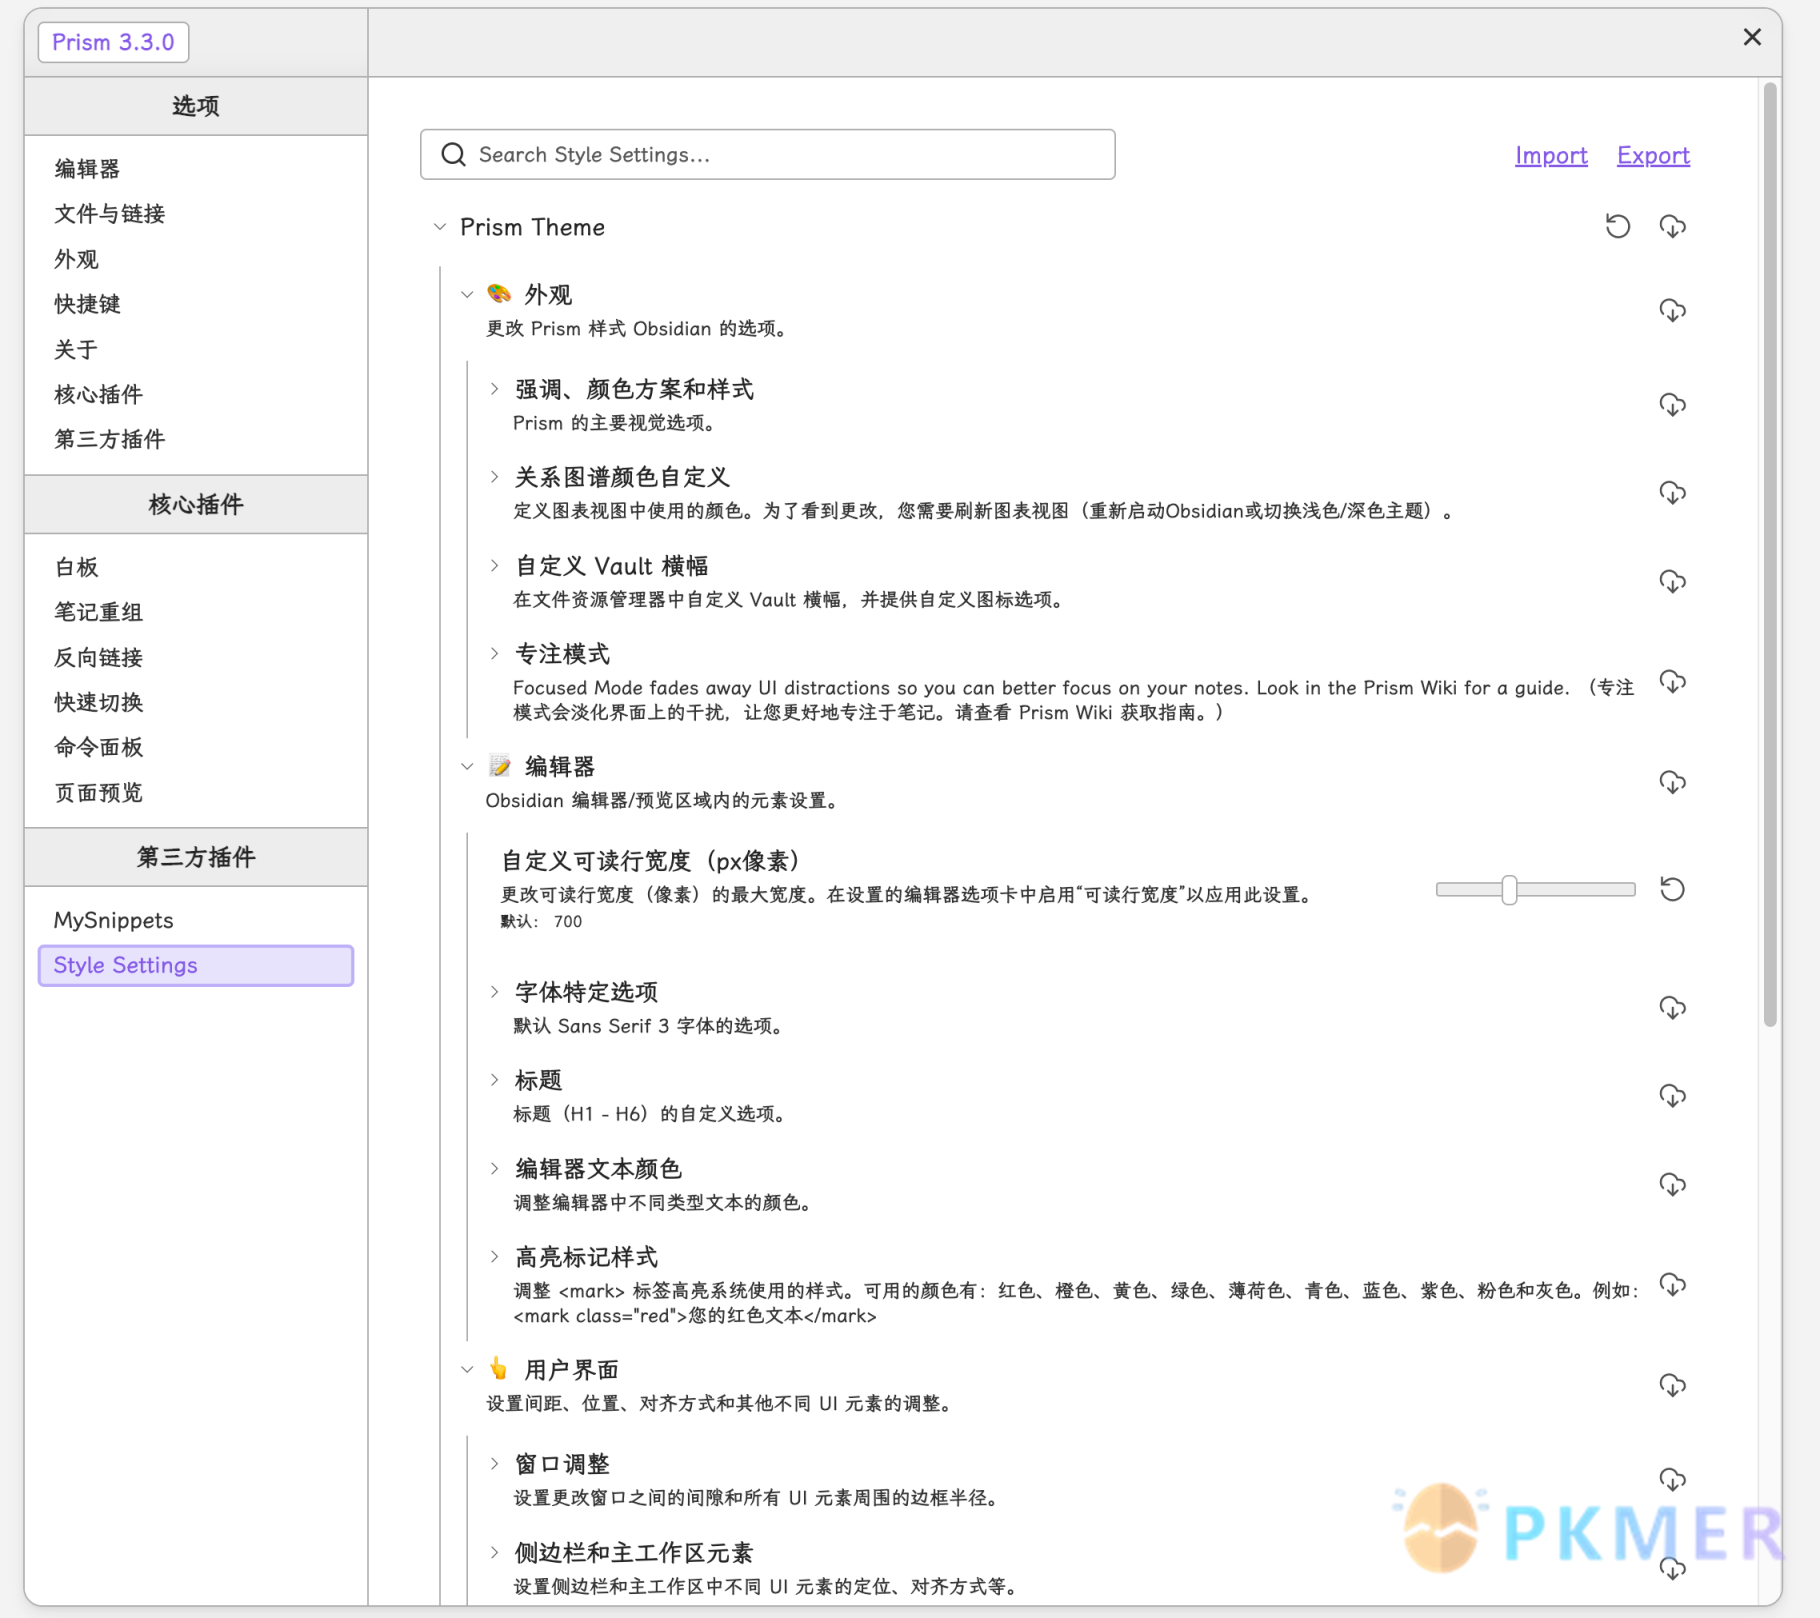Export icon for 标题 row
Viewport: 1820px width, 1618px height.
(x=1672, y=1096)
